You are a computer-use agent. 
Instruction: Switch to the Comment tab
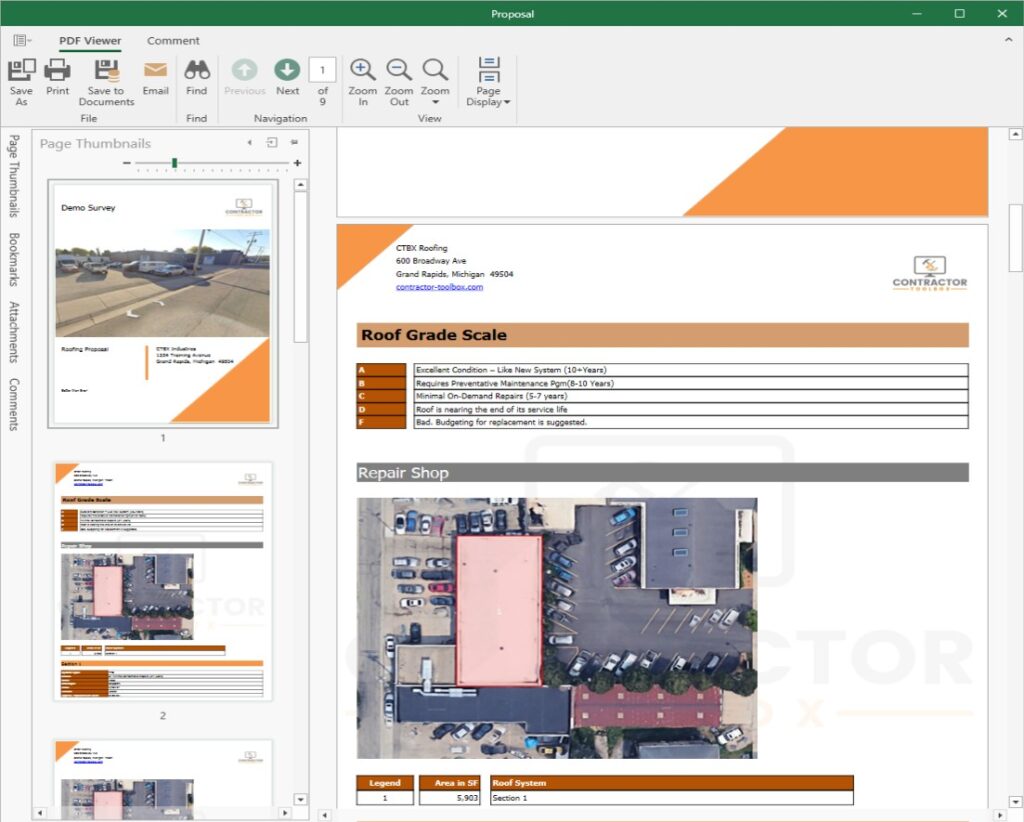pos(173,41)
